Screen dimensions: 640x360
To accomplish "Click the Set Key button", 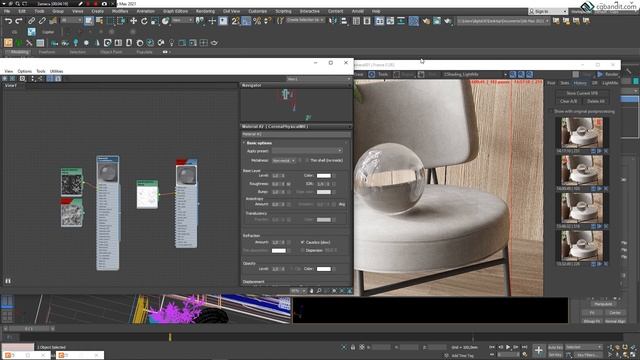I will pos(555,355).
